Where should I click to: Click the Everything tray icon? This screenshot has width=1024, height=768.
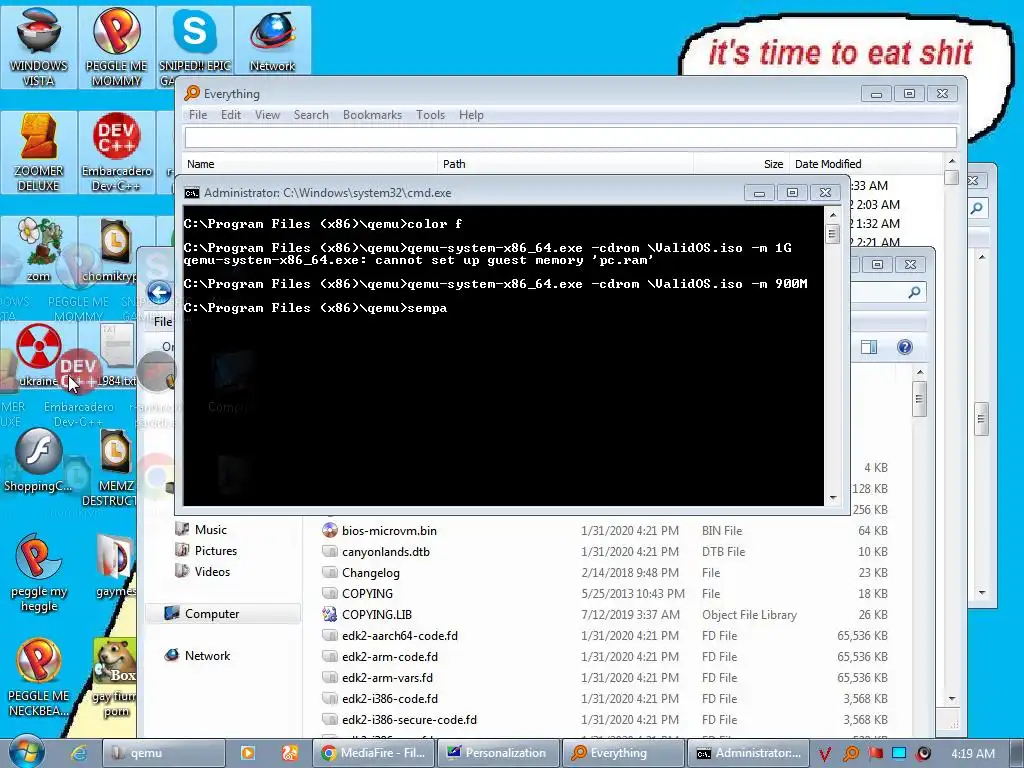(x=850, y=754)
